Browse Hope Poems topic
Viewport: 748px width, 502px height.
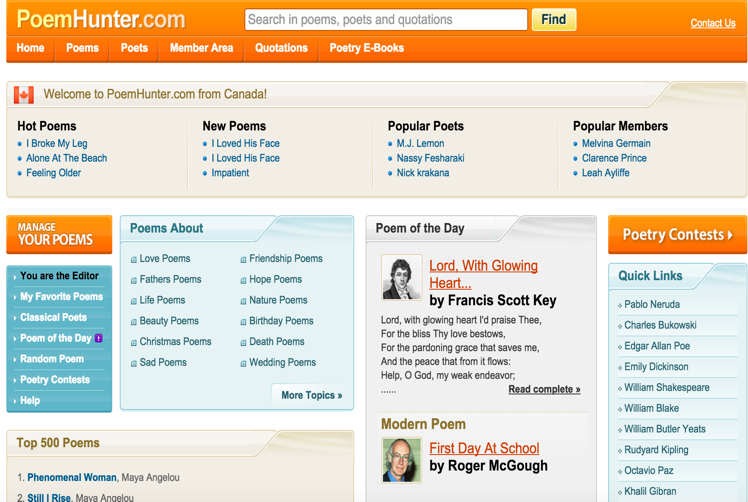click(x=275, y=280)
